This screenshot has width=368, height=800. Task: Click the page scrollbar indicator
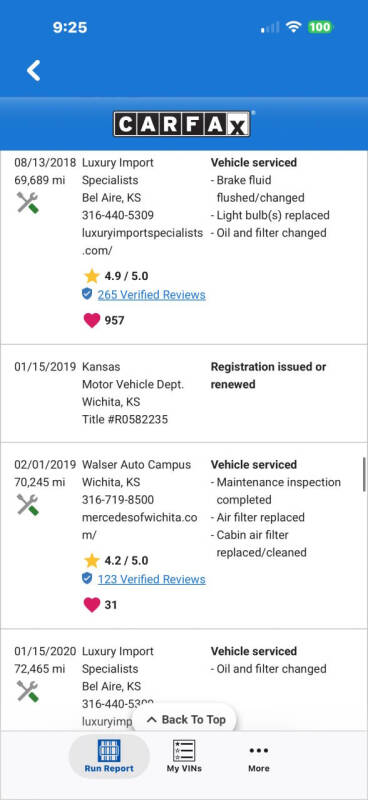[364, 474]
